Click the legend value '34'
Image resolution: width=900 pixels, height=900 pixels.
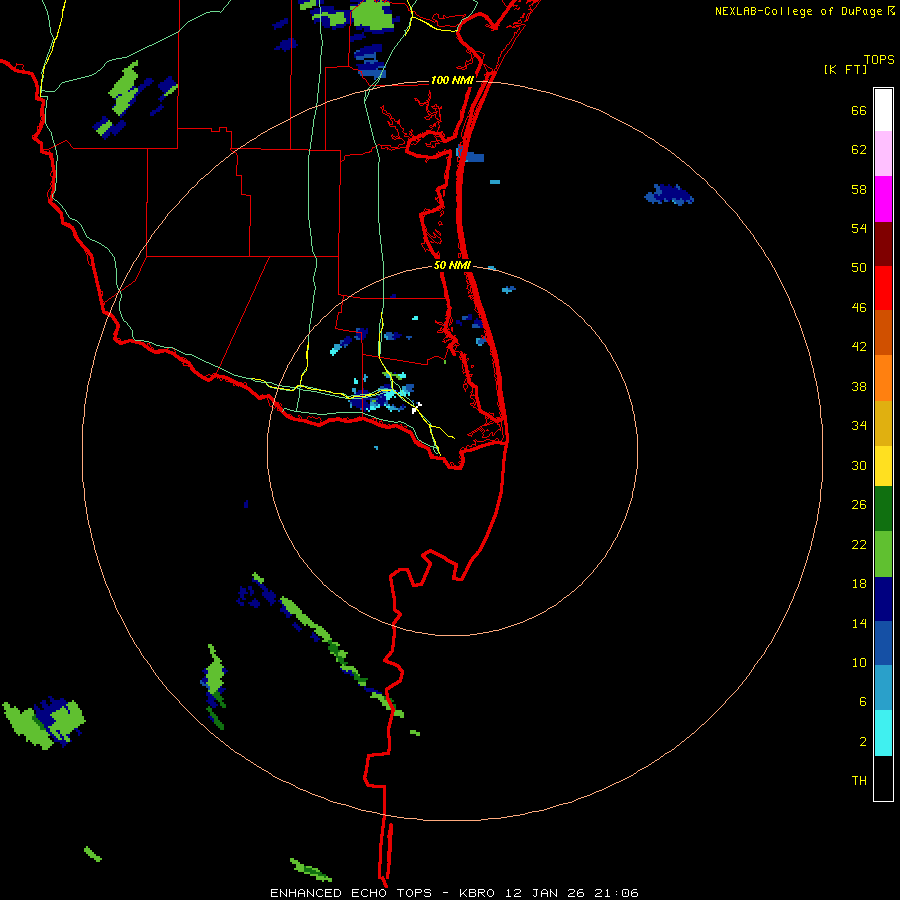[x=859, y=425]
